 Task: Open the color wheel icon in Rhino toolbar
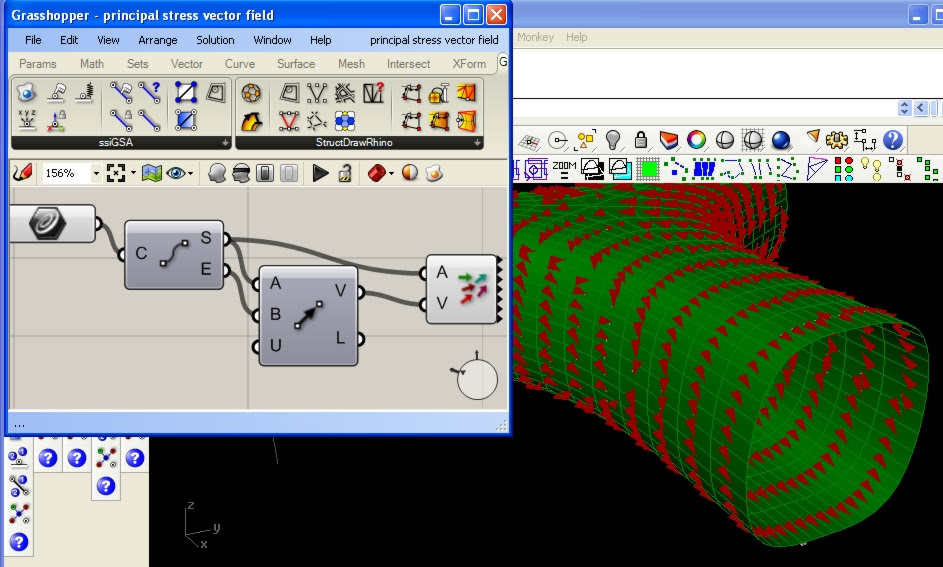click(696, 140)
